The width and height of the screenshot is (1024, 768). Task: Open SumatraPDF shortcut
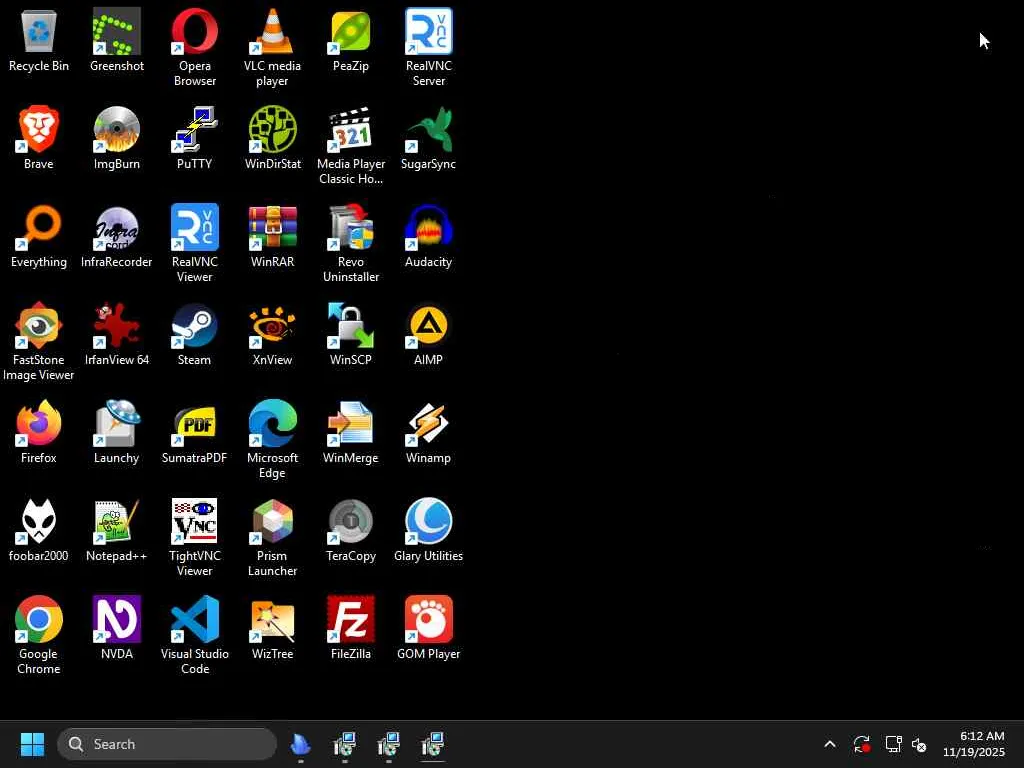coord(195,432)
